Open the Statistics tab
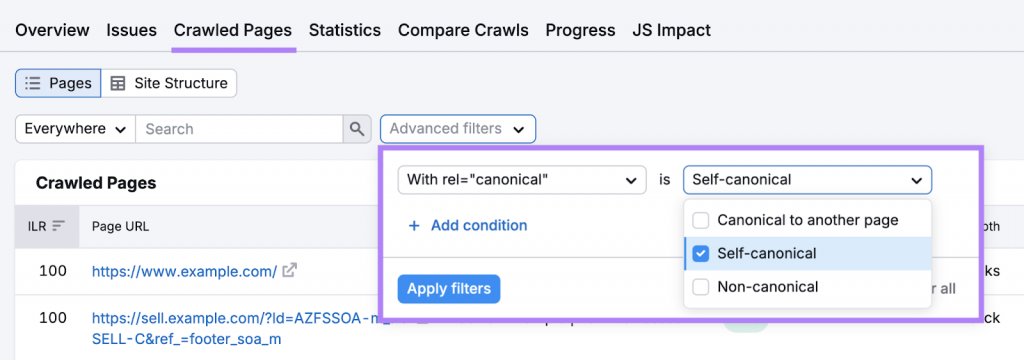The height and width of the screenshot is (360, 1024). [x=345, y=30]
